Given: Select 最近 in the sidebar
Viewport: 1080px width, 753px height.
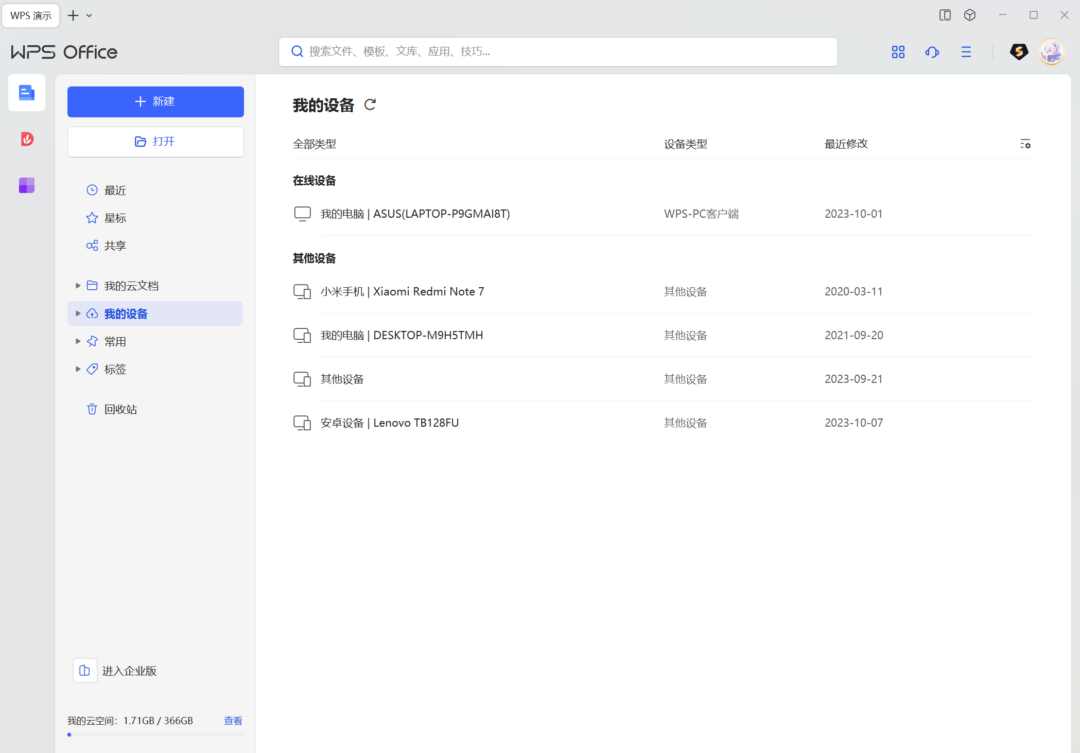Looking at the screenshot, I should (115, 190).
